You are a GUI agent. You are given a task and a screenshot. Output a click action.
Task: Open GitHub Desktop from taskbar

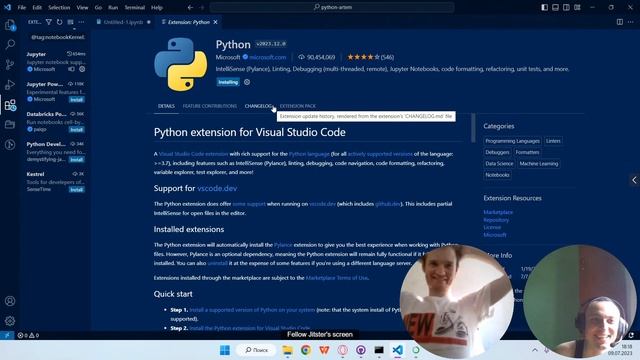pos(361,350)
